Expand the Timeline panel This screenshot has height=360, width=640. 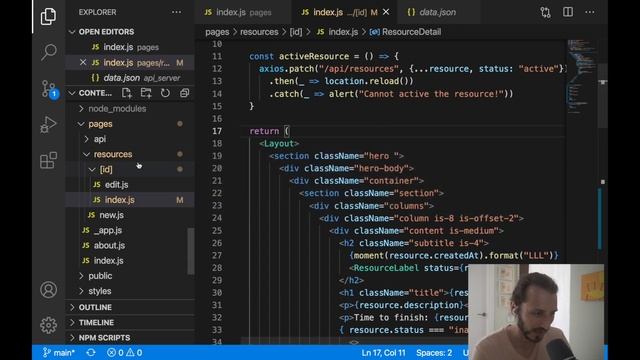[96, 322]
